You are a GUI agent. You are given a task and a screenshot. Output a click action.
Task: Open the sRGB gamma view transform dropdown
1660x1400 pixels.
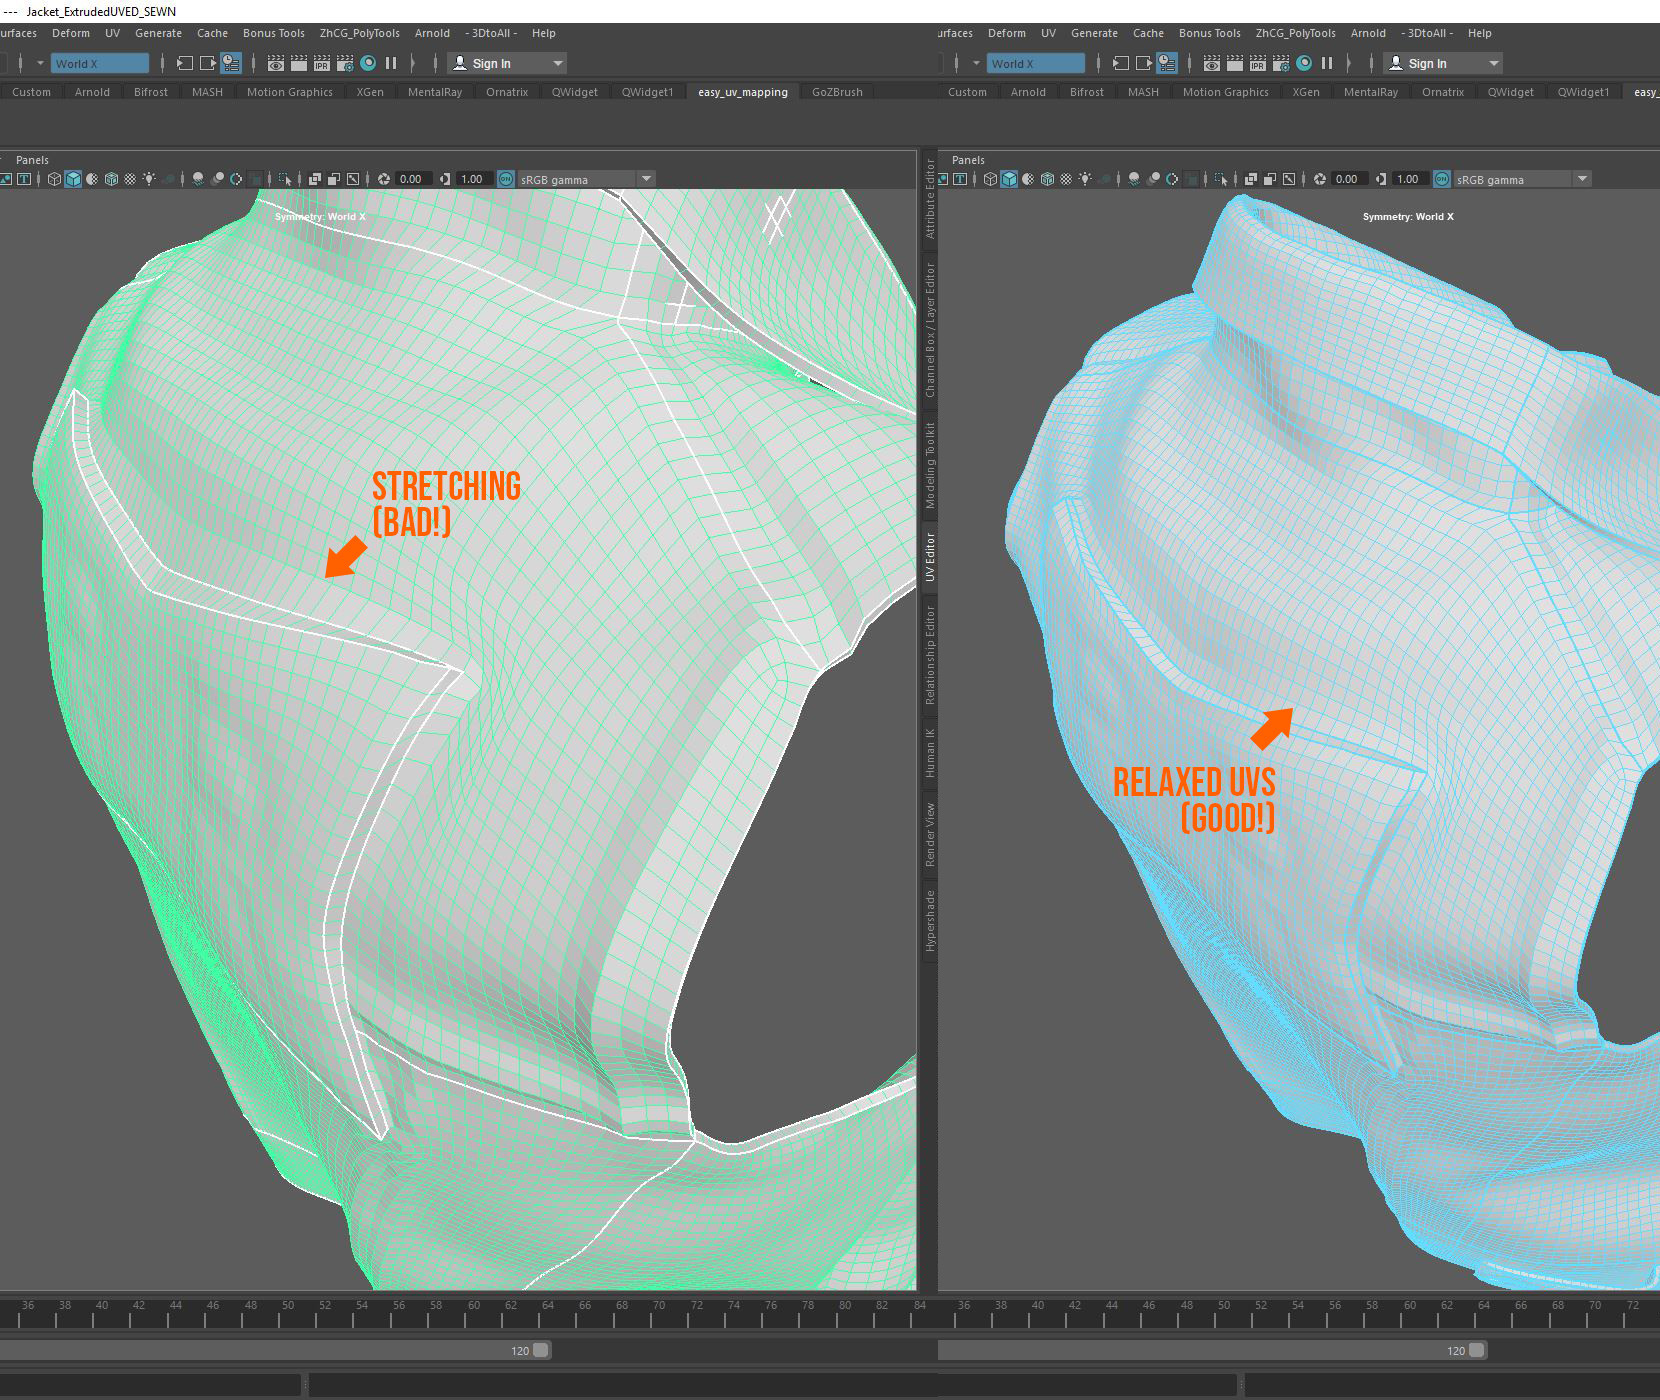(x=646, y=179)
